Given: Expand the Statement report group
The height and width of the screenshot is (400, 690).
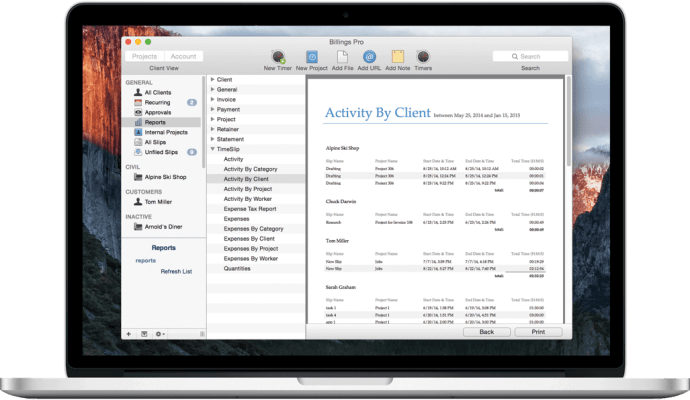Looking at the screenshot, I should point(212,139).
